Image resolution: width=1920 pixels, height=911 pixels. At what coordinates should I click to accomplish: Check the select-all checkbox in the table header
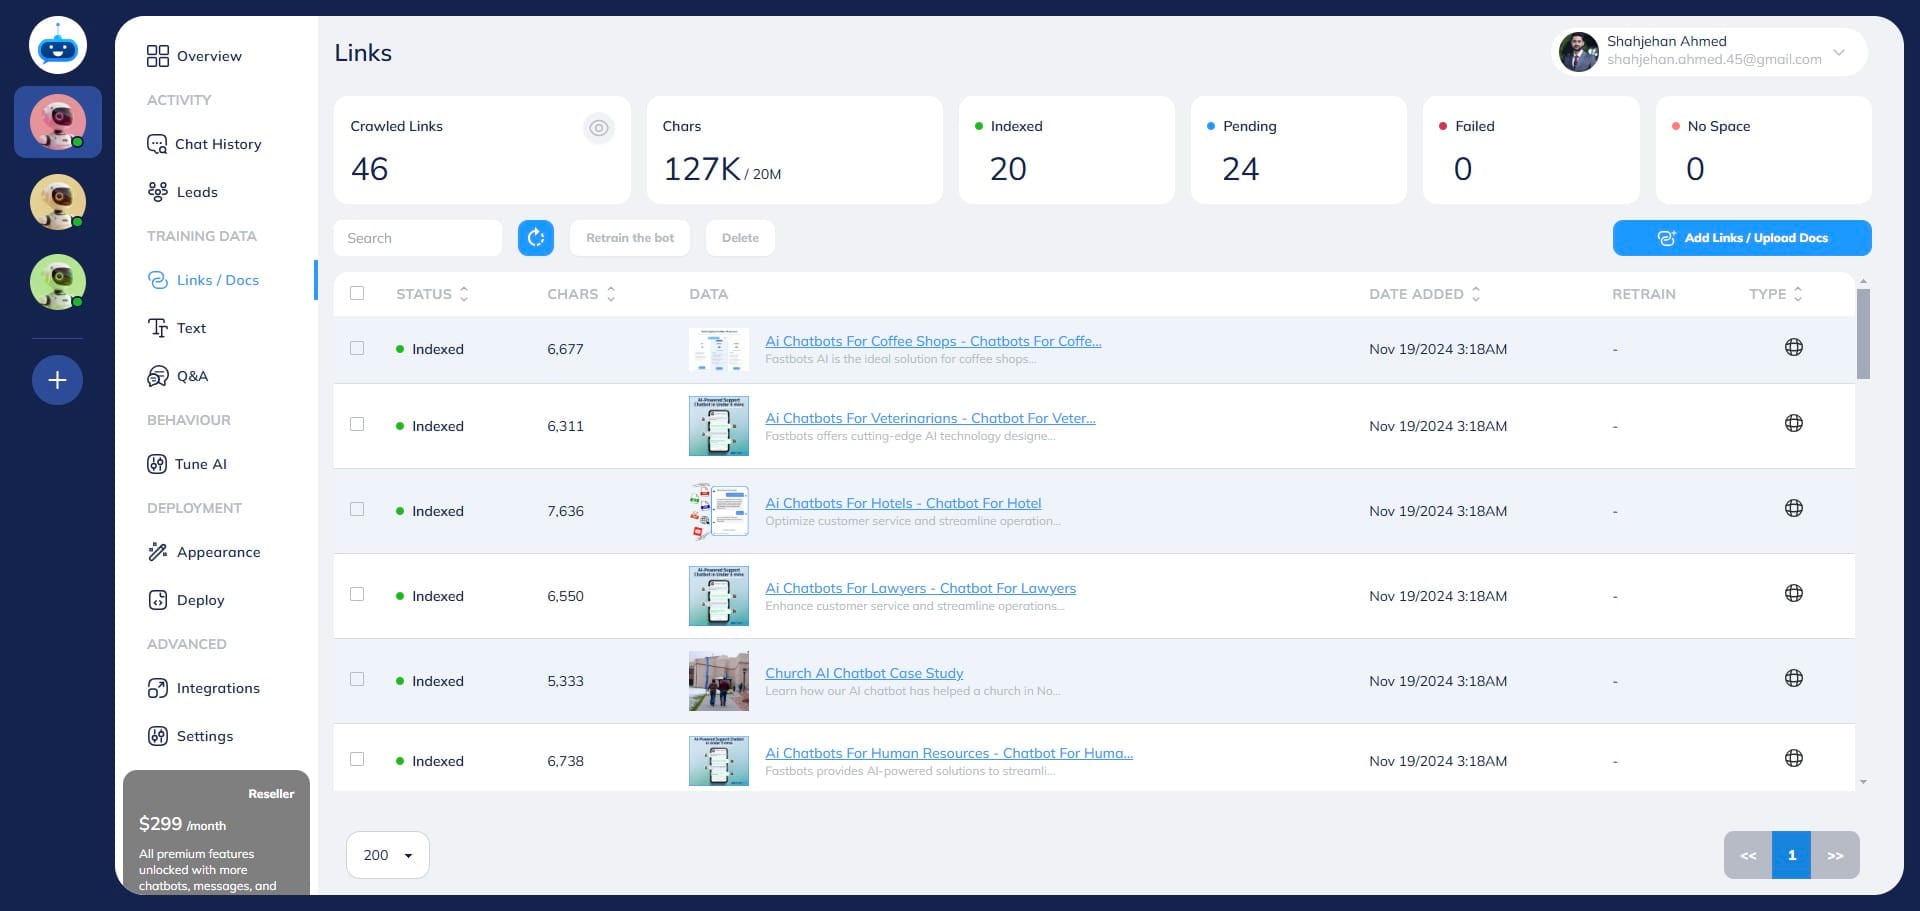pos(357,293)
